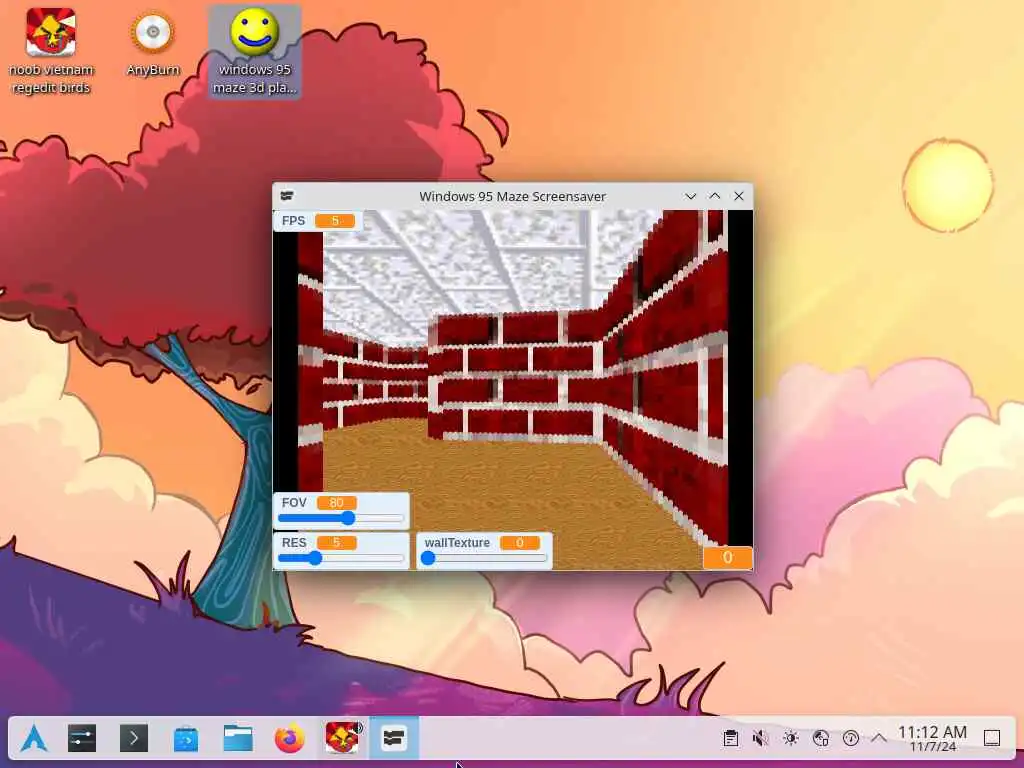Open the AnyBurn desktop icon

pos(153,44)
